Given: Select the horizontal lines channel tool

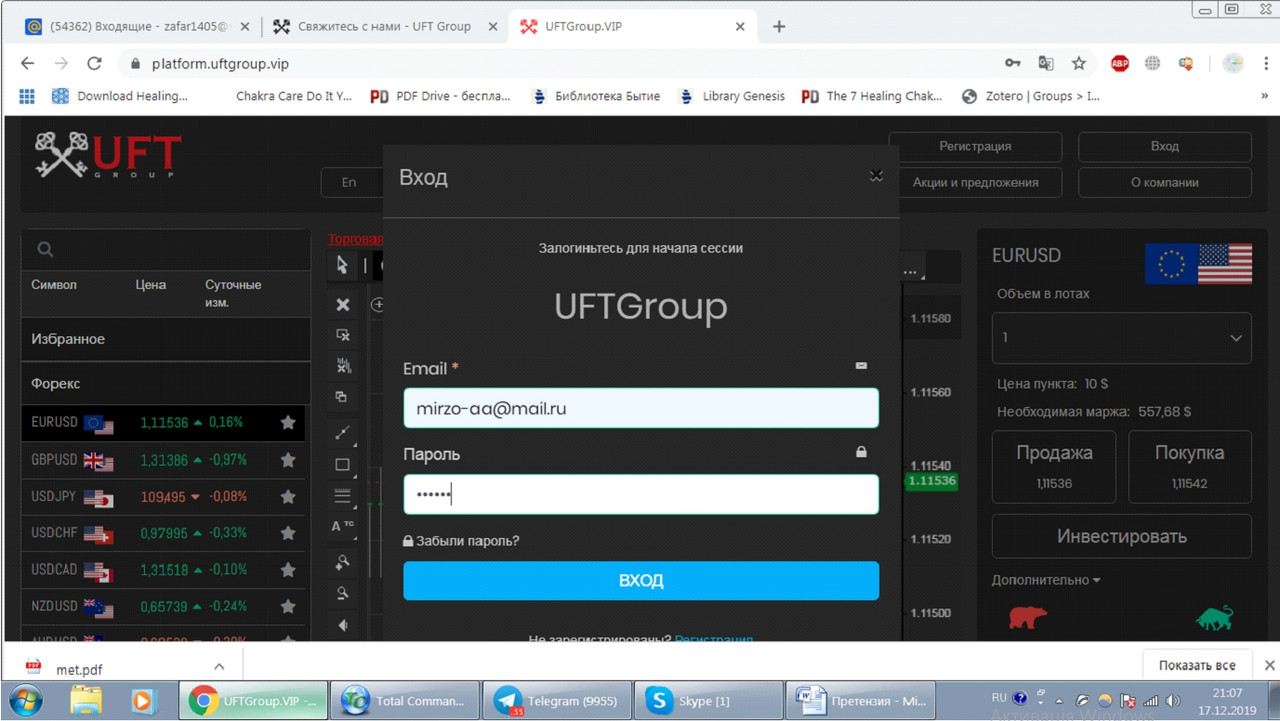Looking at the screenshot, I should (x=342, y=496).
